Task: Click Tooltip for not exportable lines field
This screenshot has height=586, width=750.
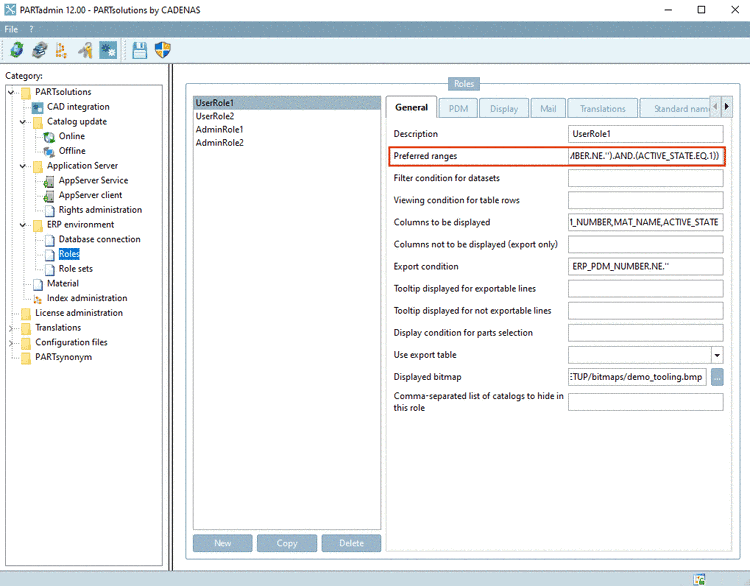Action: (646, 311)
